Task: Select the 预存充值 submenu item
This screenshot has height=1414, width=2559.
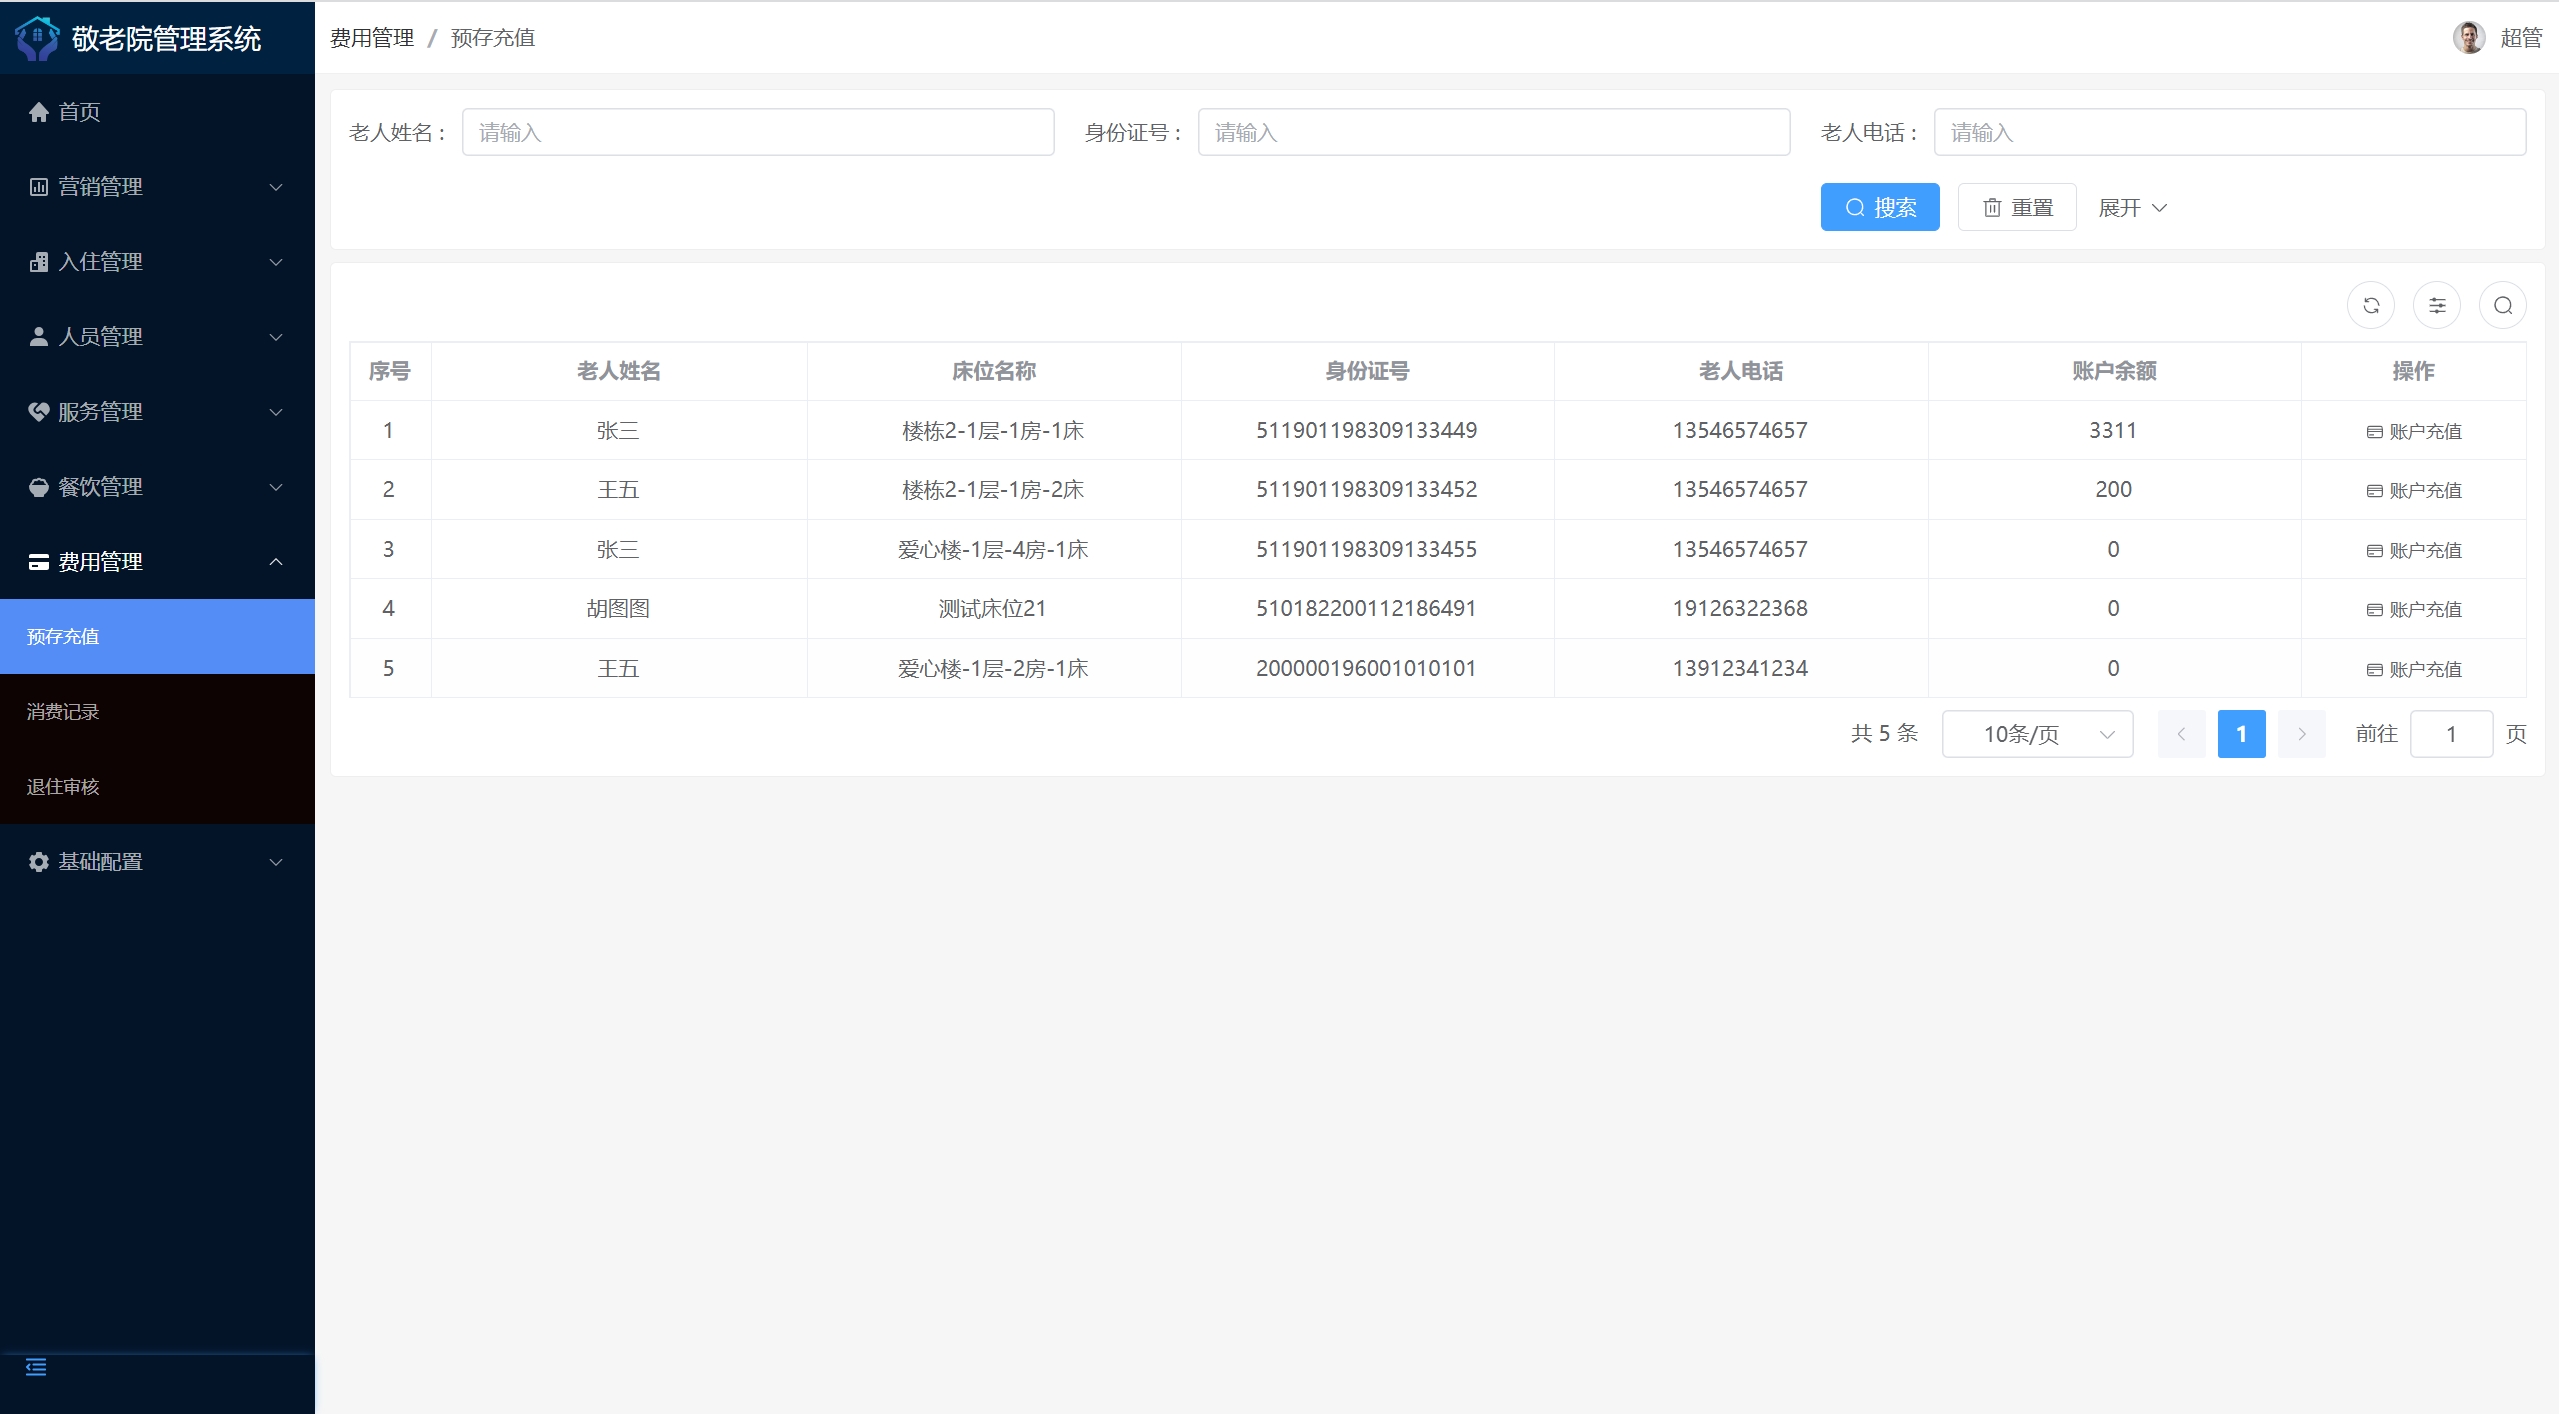Action: (x=157, y=637)
